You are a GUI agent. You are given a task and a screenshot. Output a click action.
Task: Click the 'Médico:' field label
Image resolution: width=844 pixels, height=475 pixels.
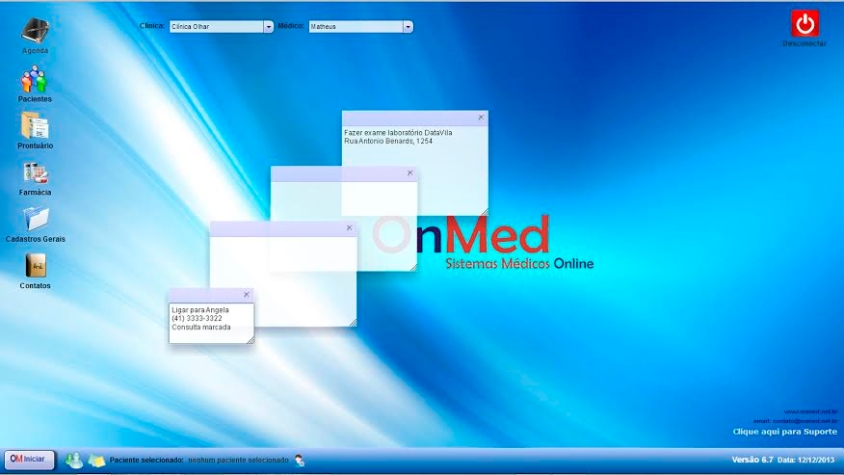291,26
